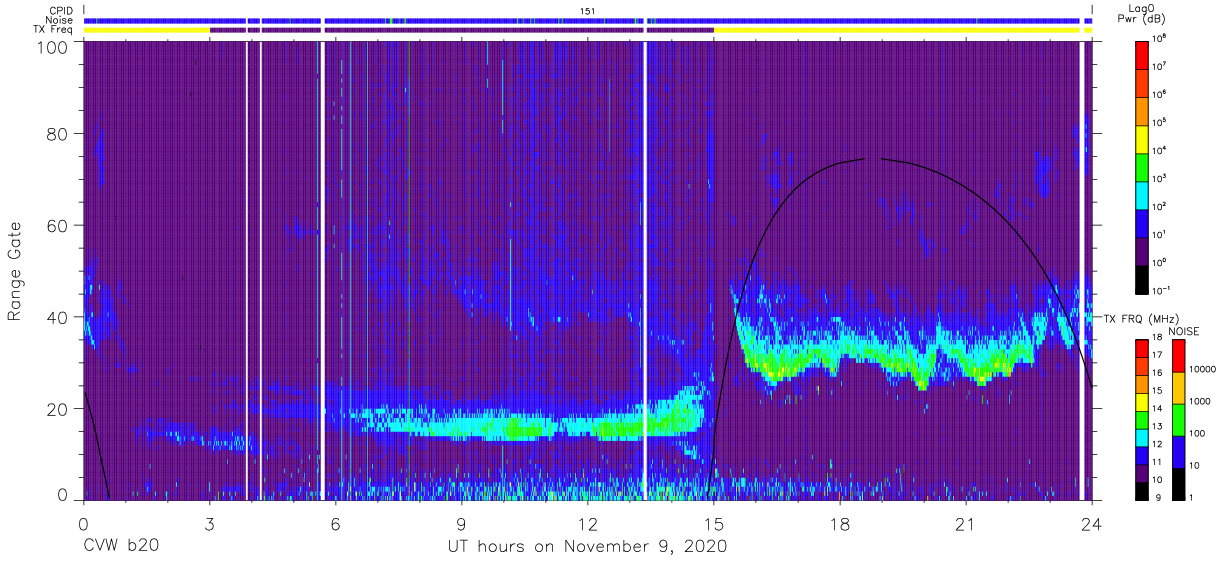Select the orange-yellow 1000-10000 segment of NOISE colorbar

(x=1178, y=387)
